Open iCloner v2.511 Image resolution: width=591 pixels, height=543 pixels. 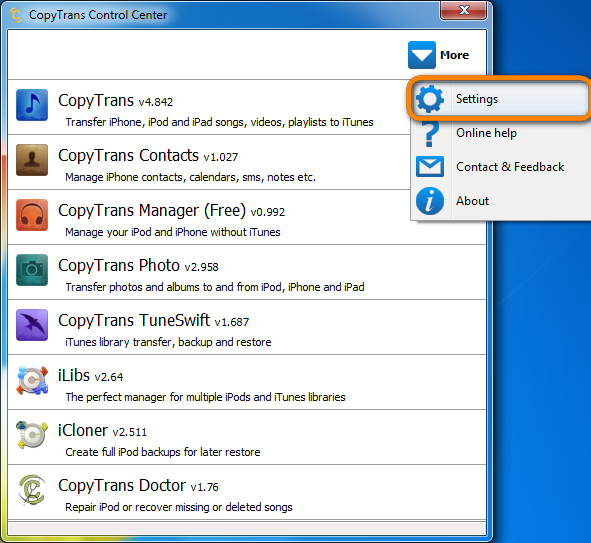pos(247,437)
